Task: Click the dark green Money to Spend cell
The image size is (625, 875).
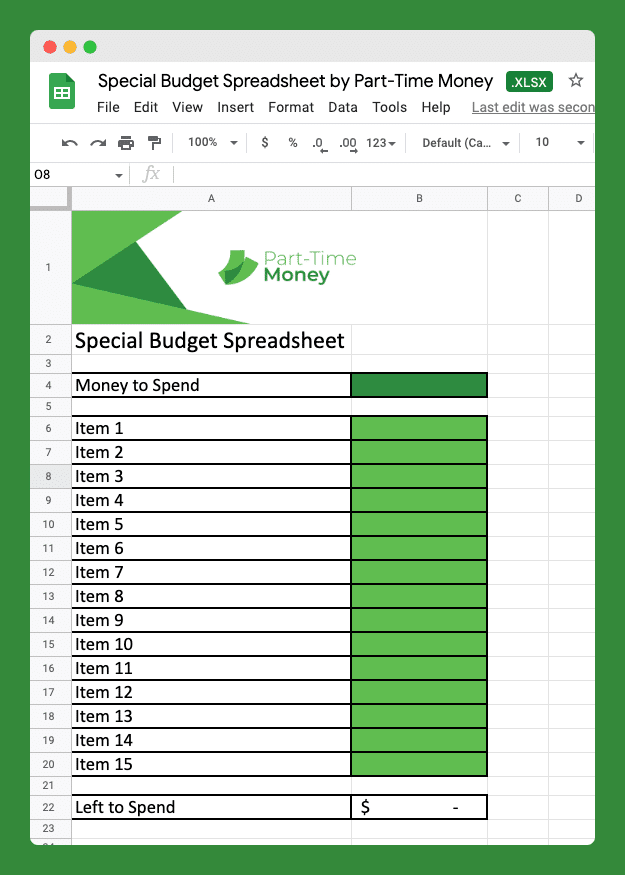Action: point(419,385)
